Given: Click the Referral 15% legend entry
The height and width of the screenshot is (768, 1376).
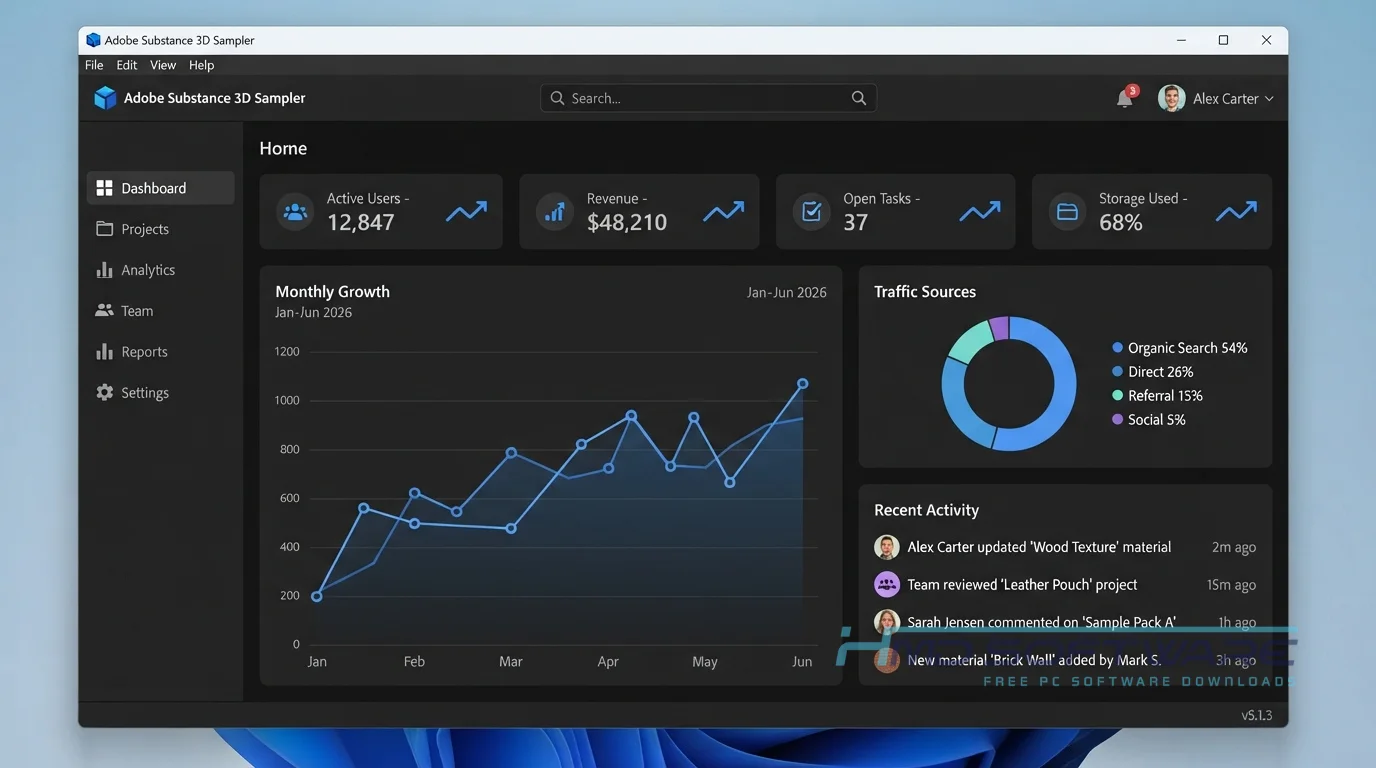Looking at the screenshot, I should point(1157,396).
